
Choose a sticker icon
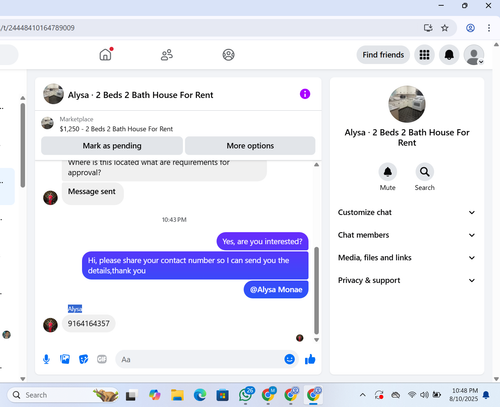pyautogui.click(x=83, y=359)
